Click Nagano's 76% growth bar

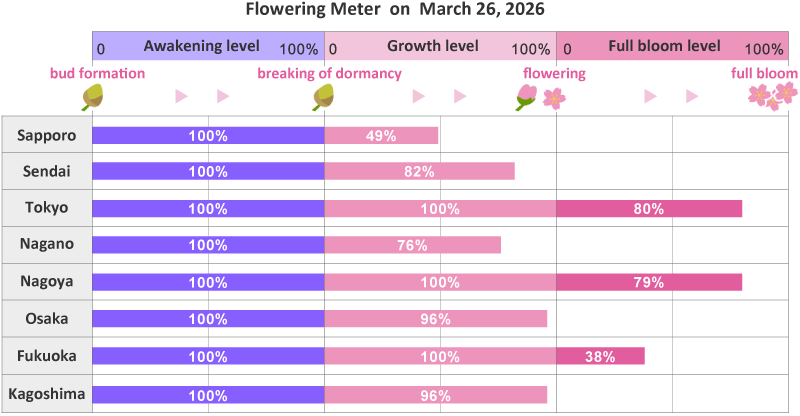[412, 245]
